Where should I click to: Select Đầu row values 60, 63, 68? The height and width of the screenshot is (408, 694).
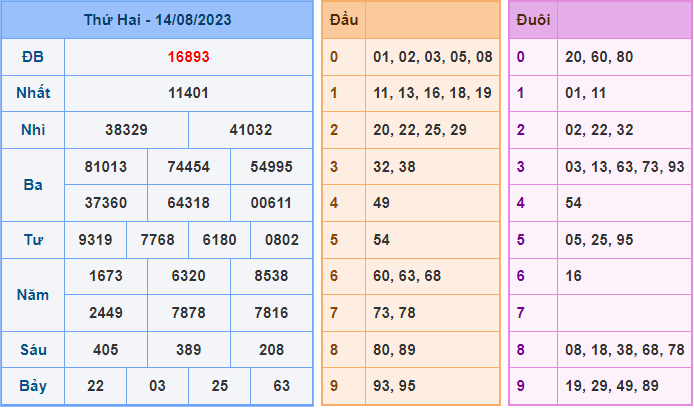click(407, 276)
